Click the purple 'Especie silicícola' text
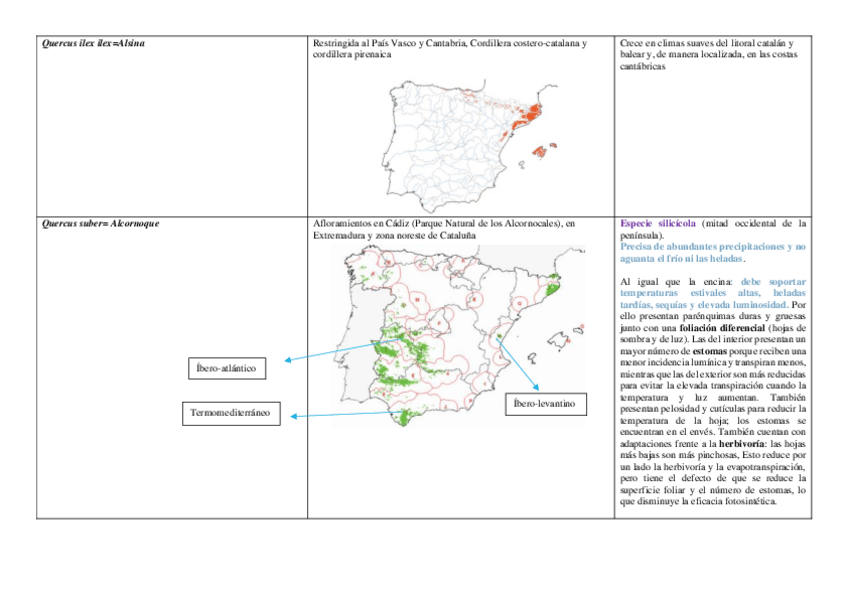848x599 pixels. click(658, 223)
